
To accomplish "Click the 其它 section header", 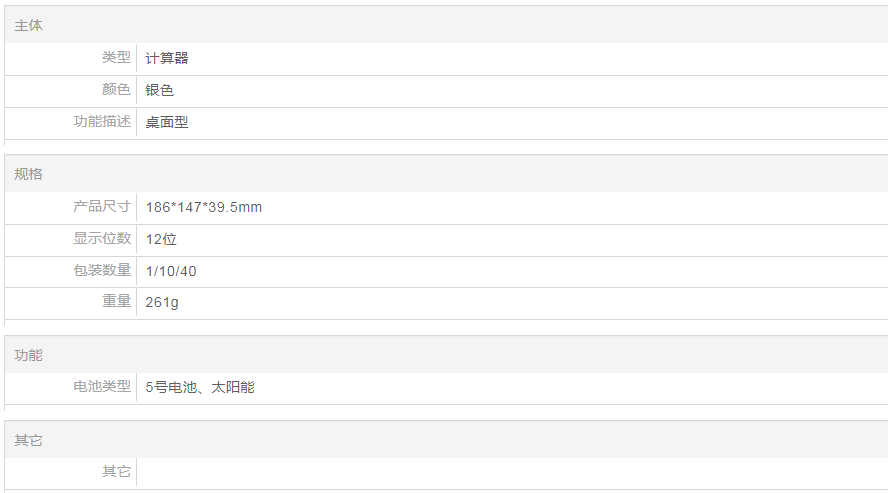I will 28,440.
